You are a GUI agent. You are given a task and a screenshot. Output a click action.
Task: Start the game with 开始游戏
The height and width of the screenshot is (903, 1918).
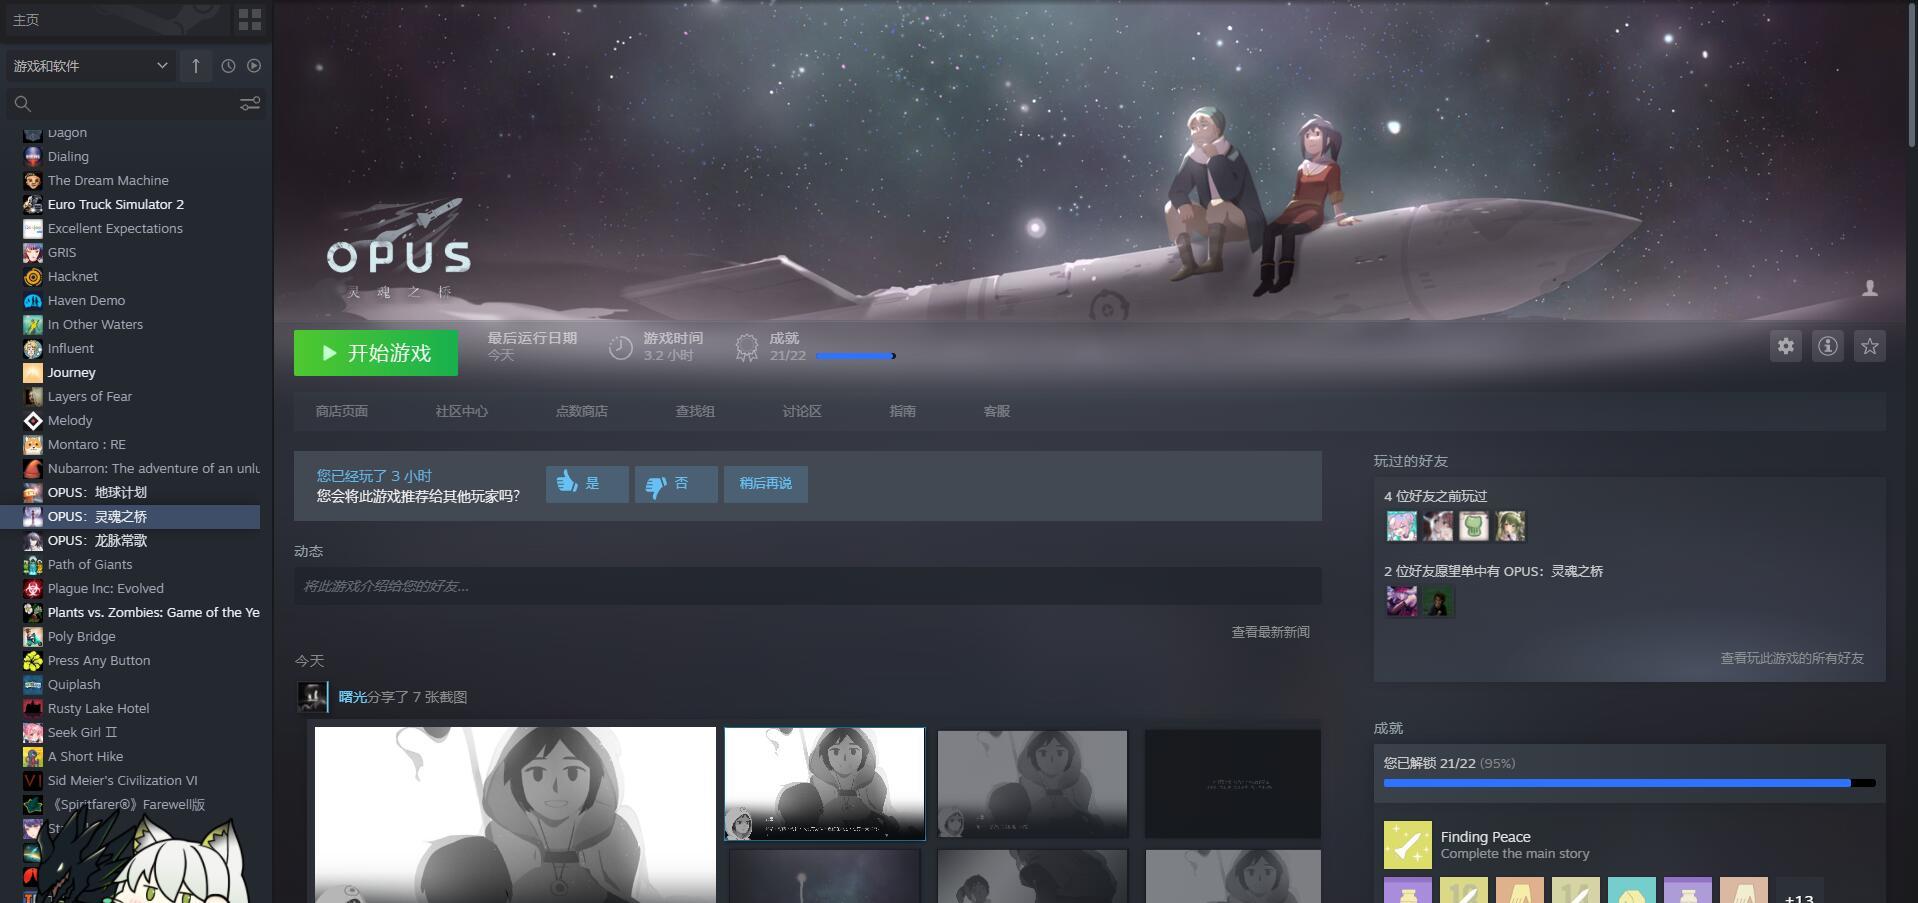click(x=376, y=353)
